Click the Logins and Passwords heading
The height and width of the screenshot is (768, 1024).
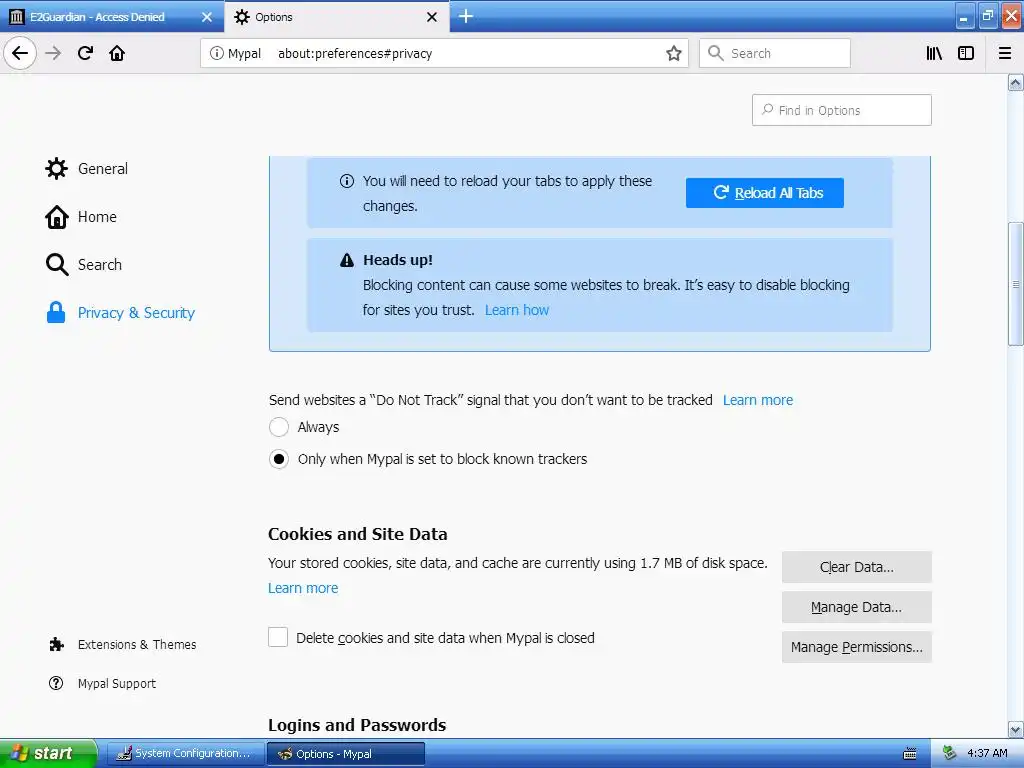tap(357, 725)
